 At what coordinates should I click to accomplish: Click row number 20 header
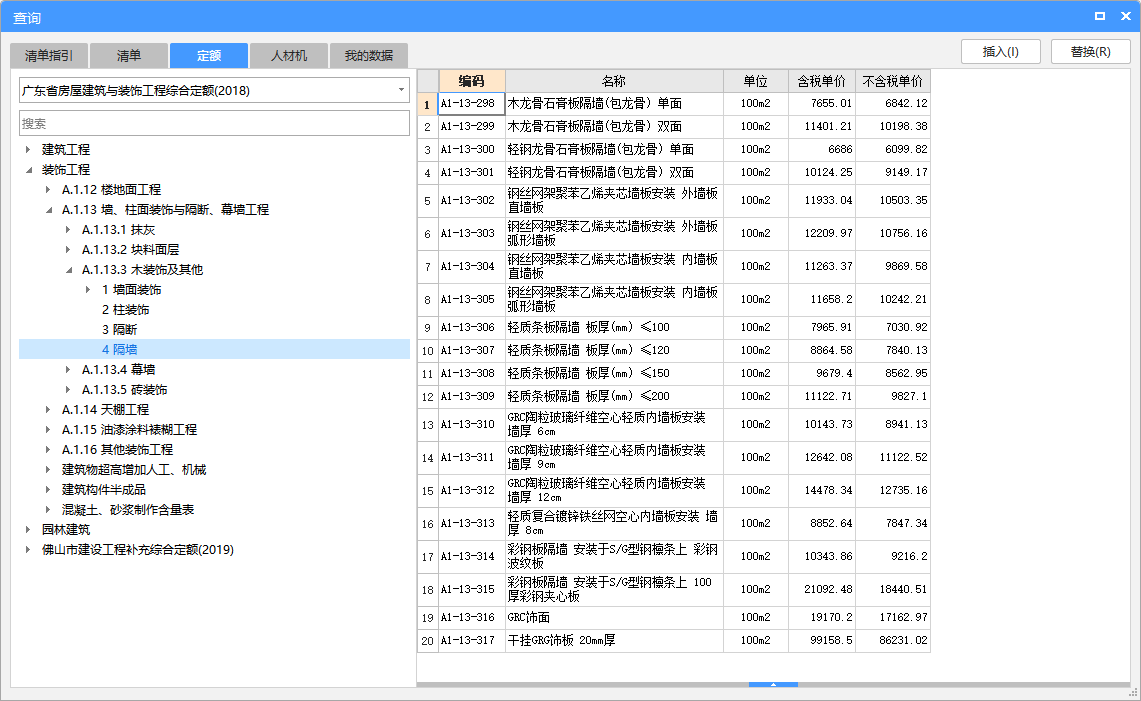[x=427, y=641]
